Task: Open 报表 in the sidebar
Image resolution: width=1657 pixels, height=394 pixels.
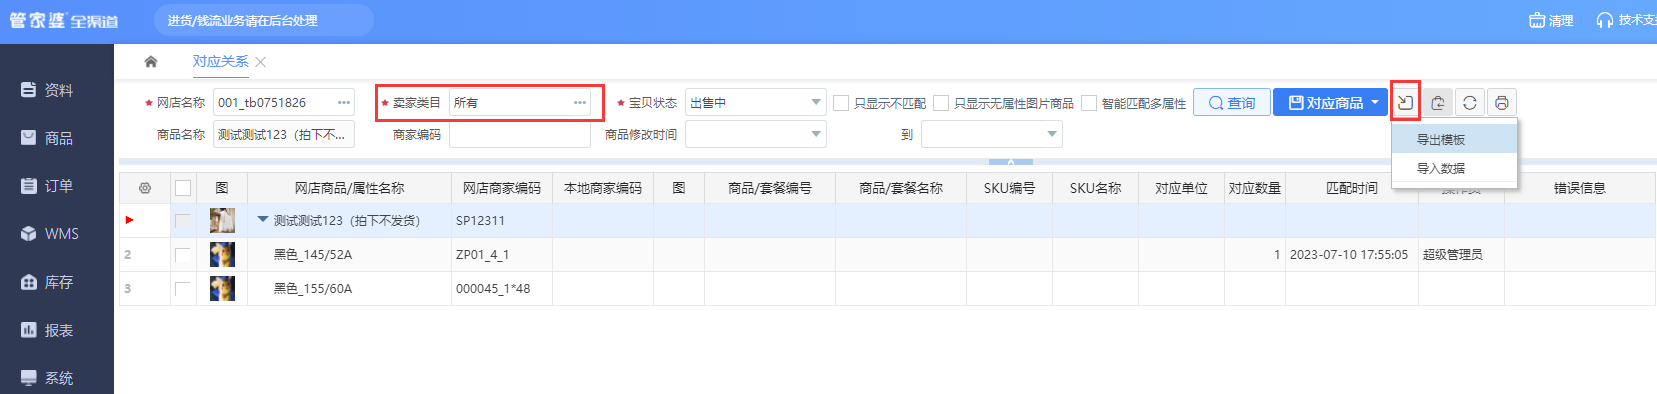Action: tap(48, 330)
